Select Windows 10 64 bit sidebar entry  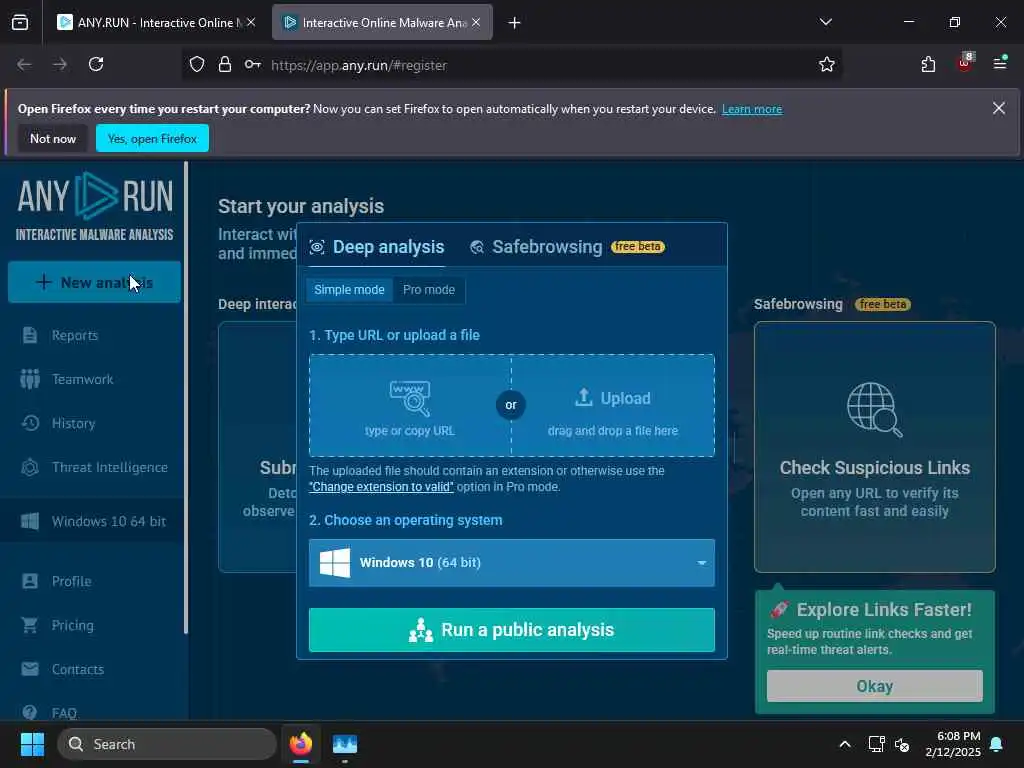pos(93,521)
